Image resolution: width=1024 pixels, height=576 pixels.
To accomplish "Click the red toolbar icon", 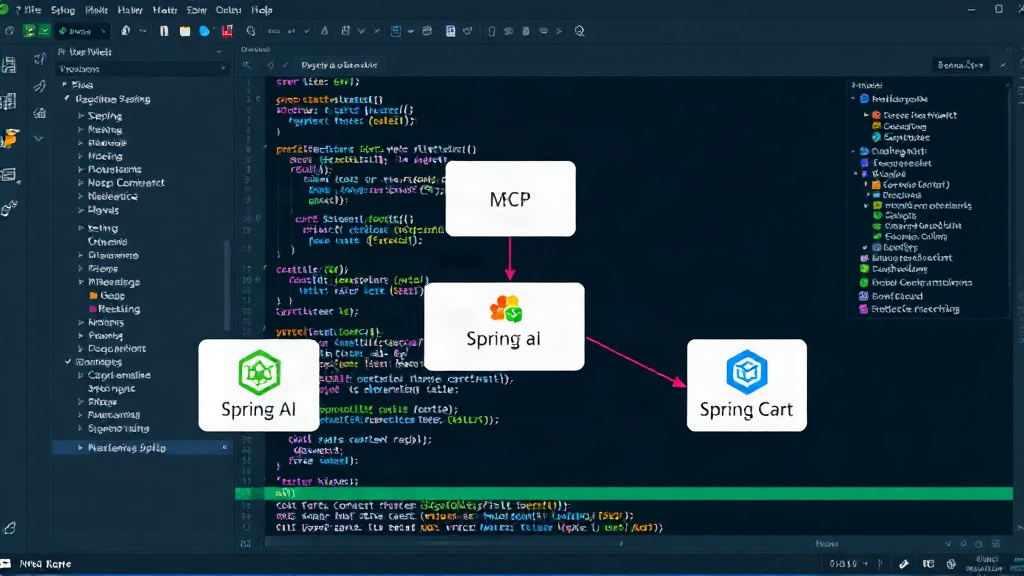I will [x=227, y=31].
